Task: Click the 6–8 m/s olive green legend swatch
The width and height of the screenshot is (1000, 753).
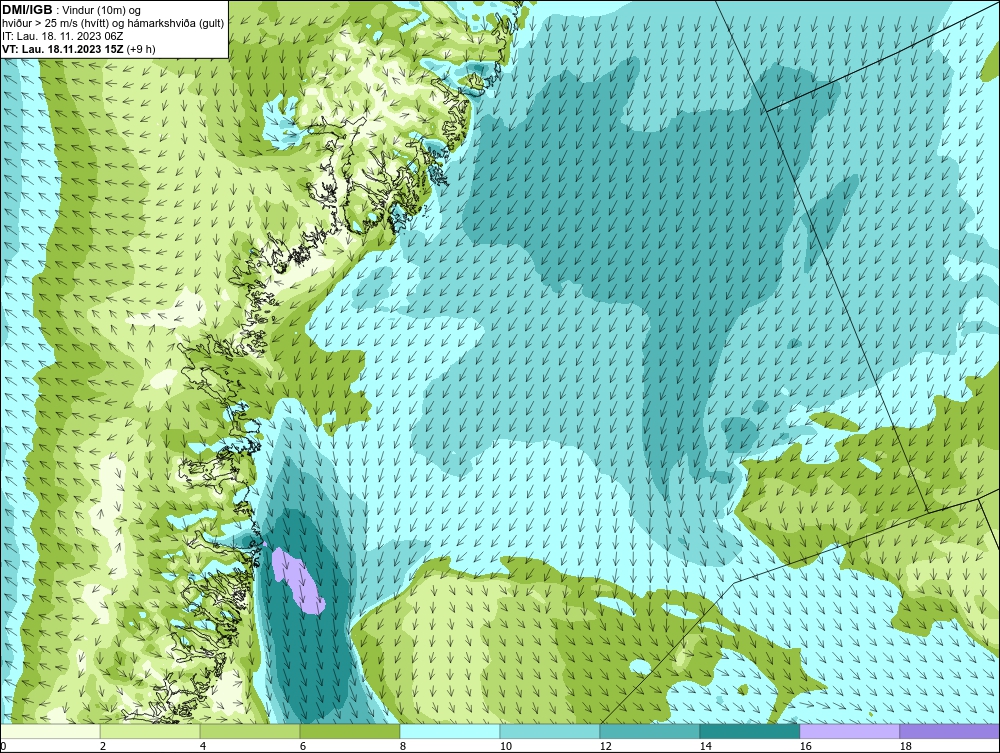Action: (350, 731)
